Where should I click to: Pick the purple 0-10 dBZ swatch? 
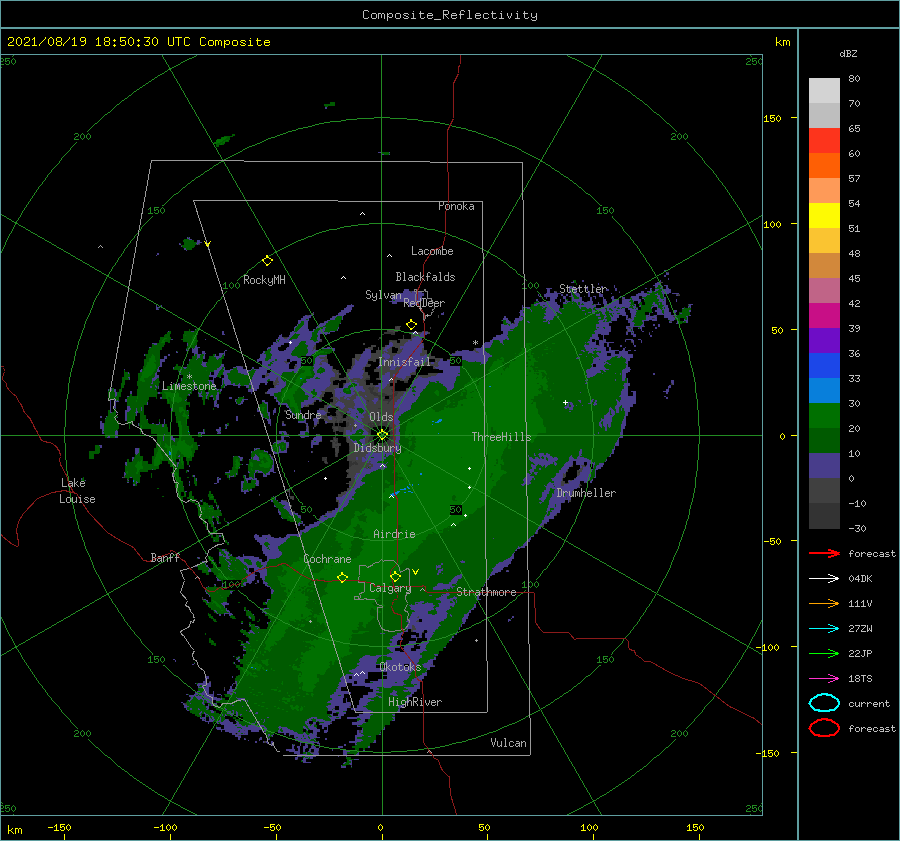(x=824, y=466)
